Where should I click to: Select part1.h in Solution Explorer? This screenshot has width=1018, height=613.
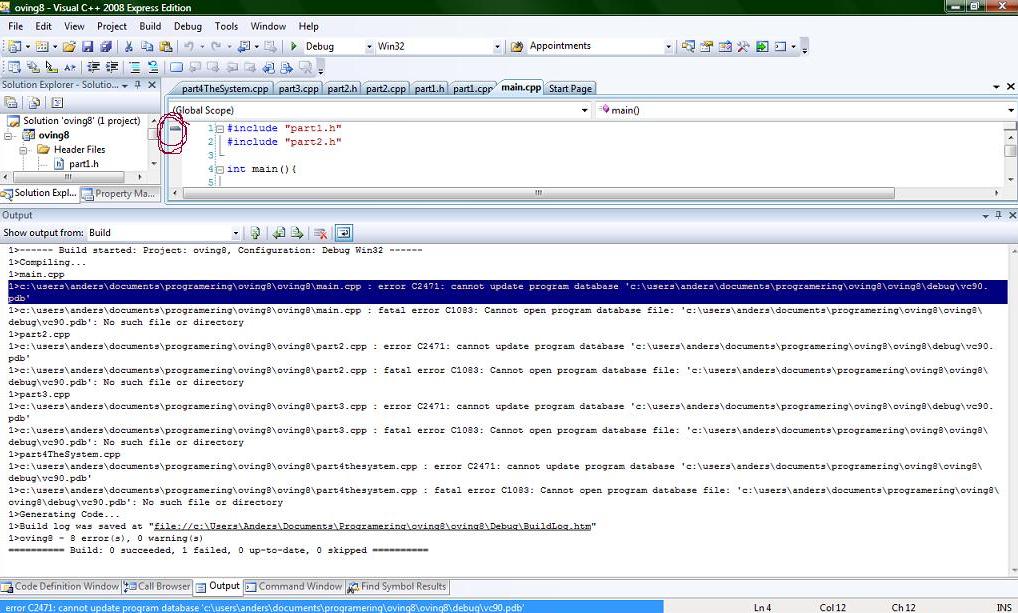click(83, 164)
